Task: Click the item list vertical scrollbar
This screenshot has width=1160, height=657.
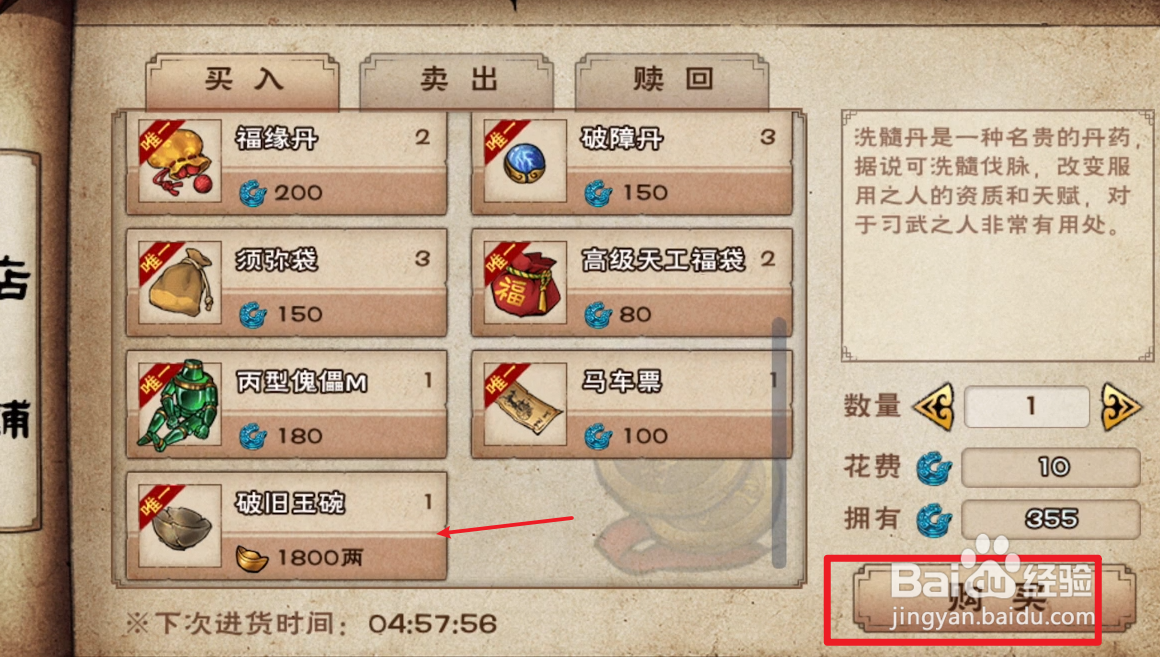Action: click(x=778, y=442)
